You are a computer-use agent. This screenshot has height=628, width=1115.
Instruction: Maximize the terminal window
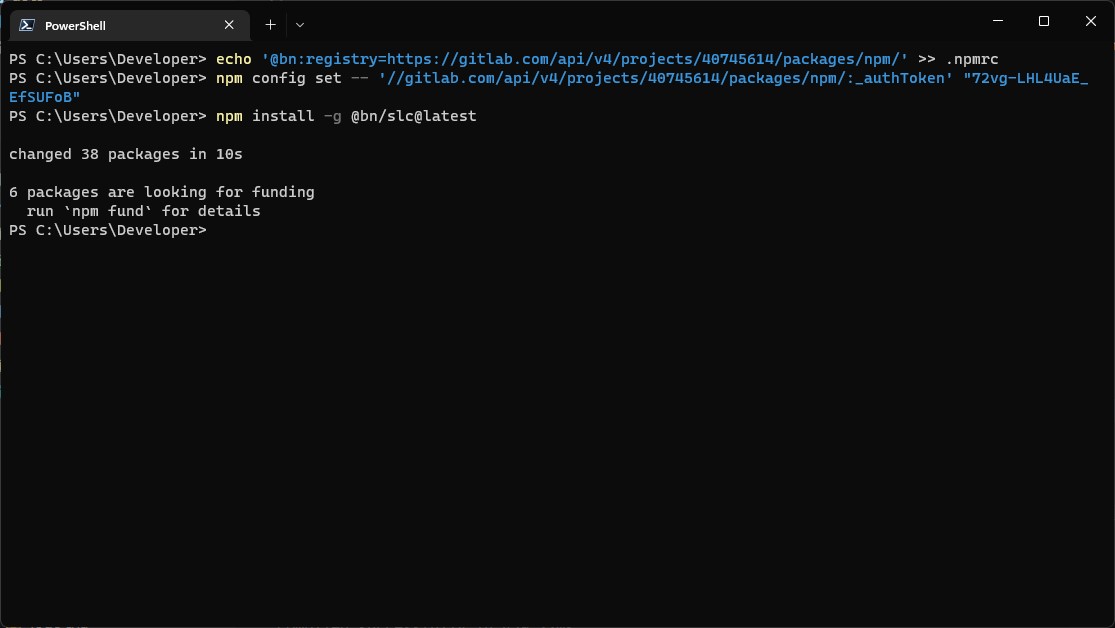1043,21
